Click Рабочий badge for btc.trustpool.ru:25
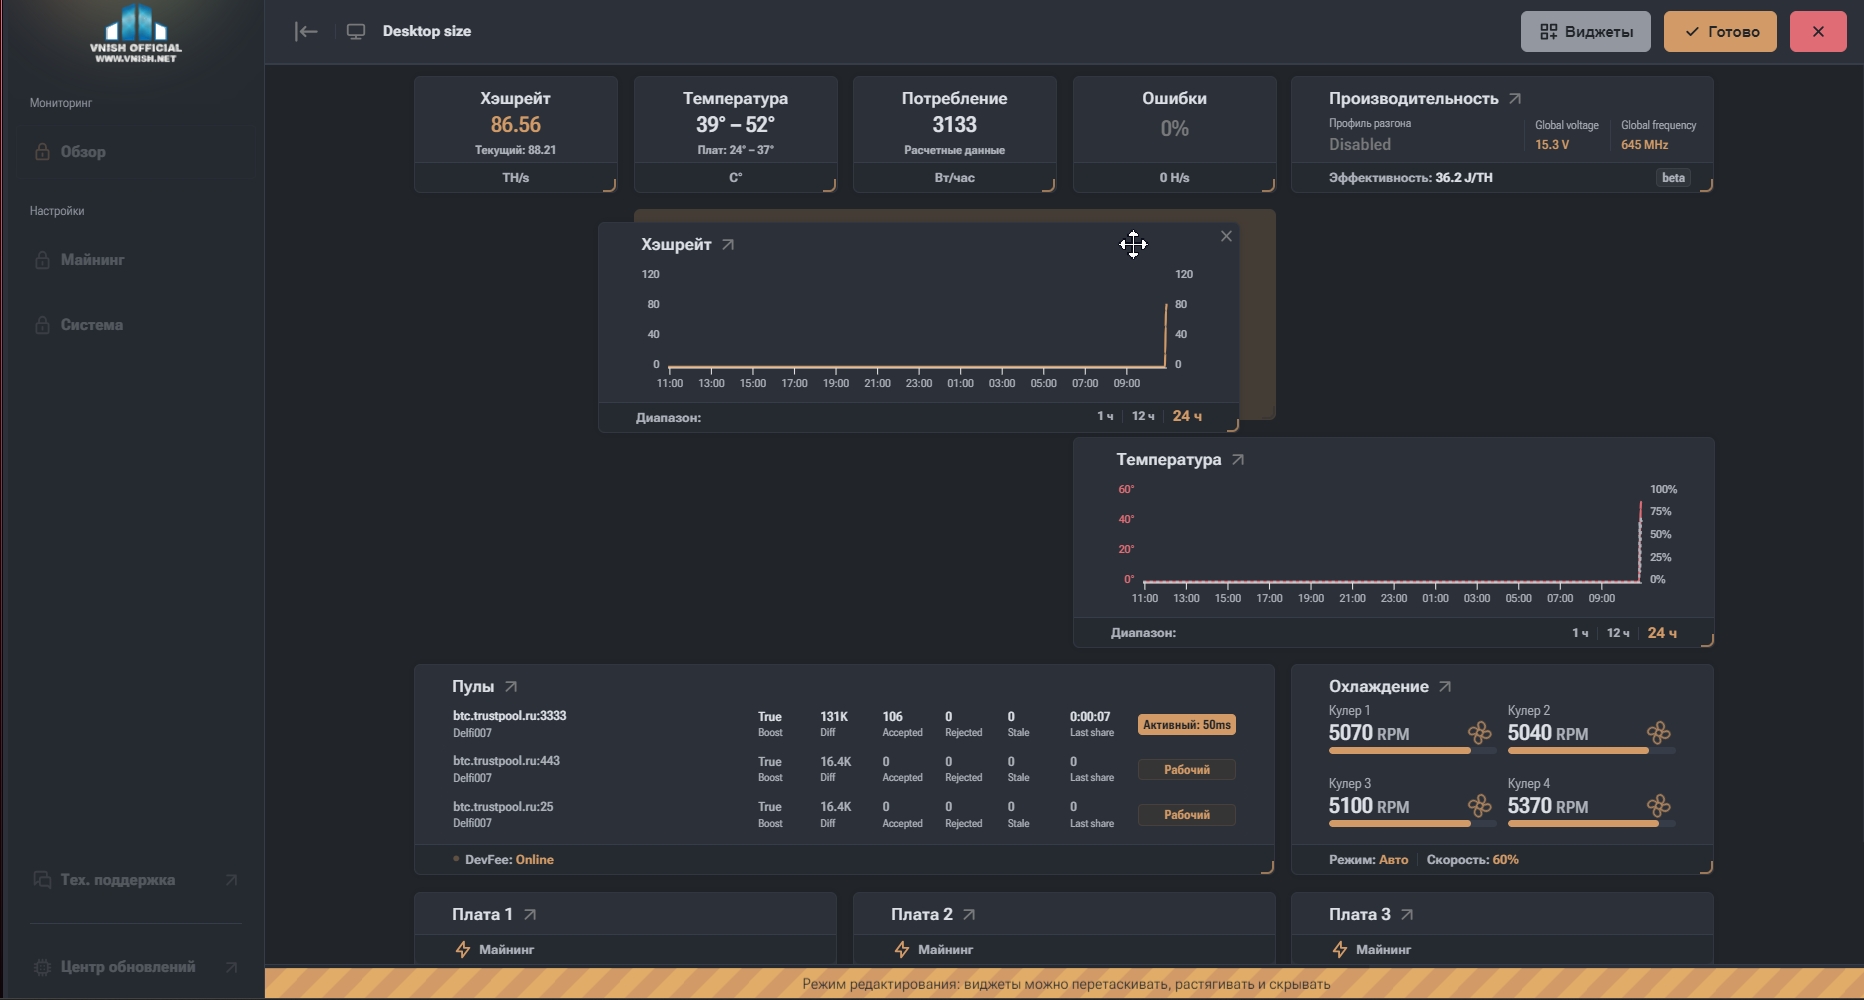Viewport: 1864px width, 1000px height. point(1187,815)
